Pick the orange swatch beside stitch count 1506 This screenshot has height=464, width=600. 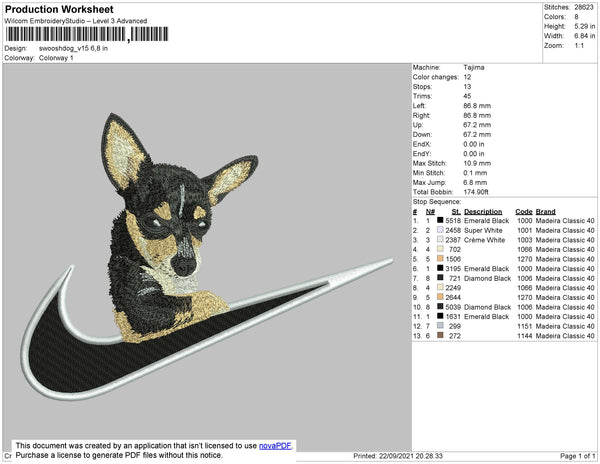click(440, 259)
